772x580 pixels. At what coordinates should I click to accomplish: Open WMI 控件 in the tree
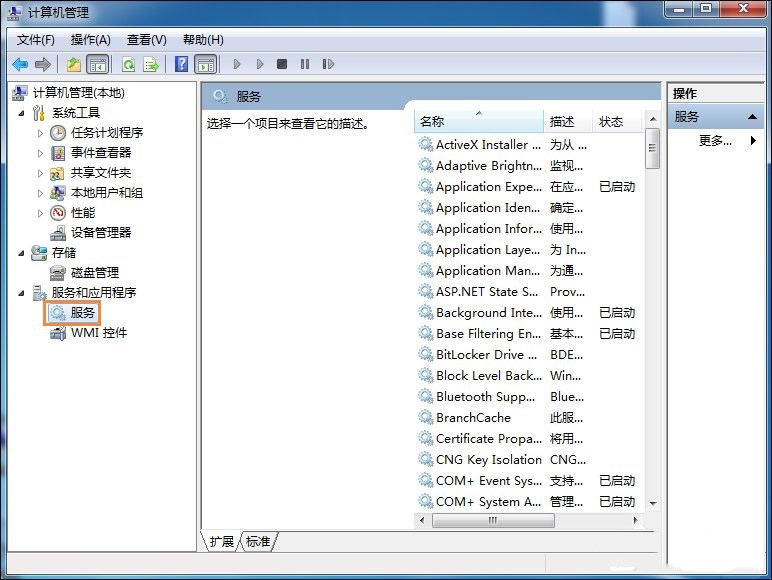coord(99,333)
